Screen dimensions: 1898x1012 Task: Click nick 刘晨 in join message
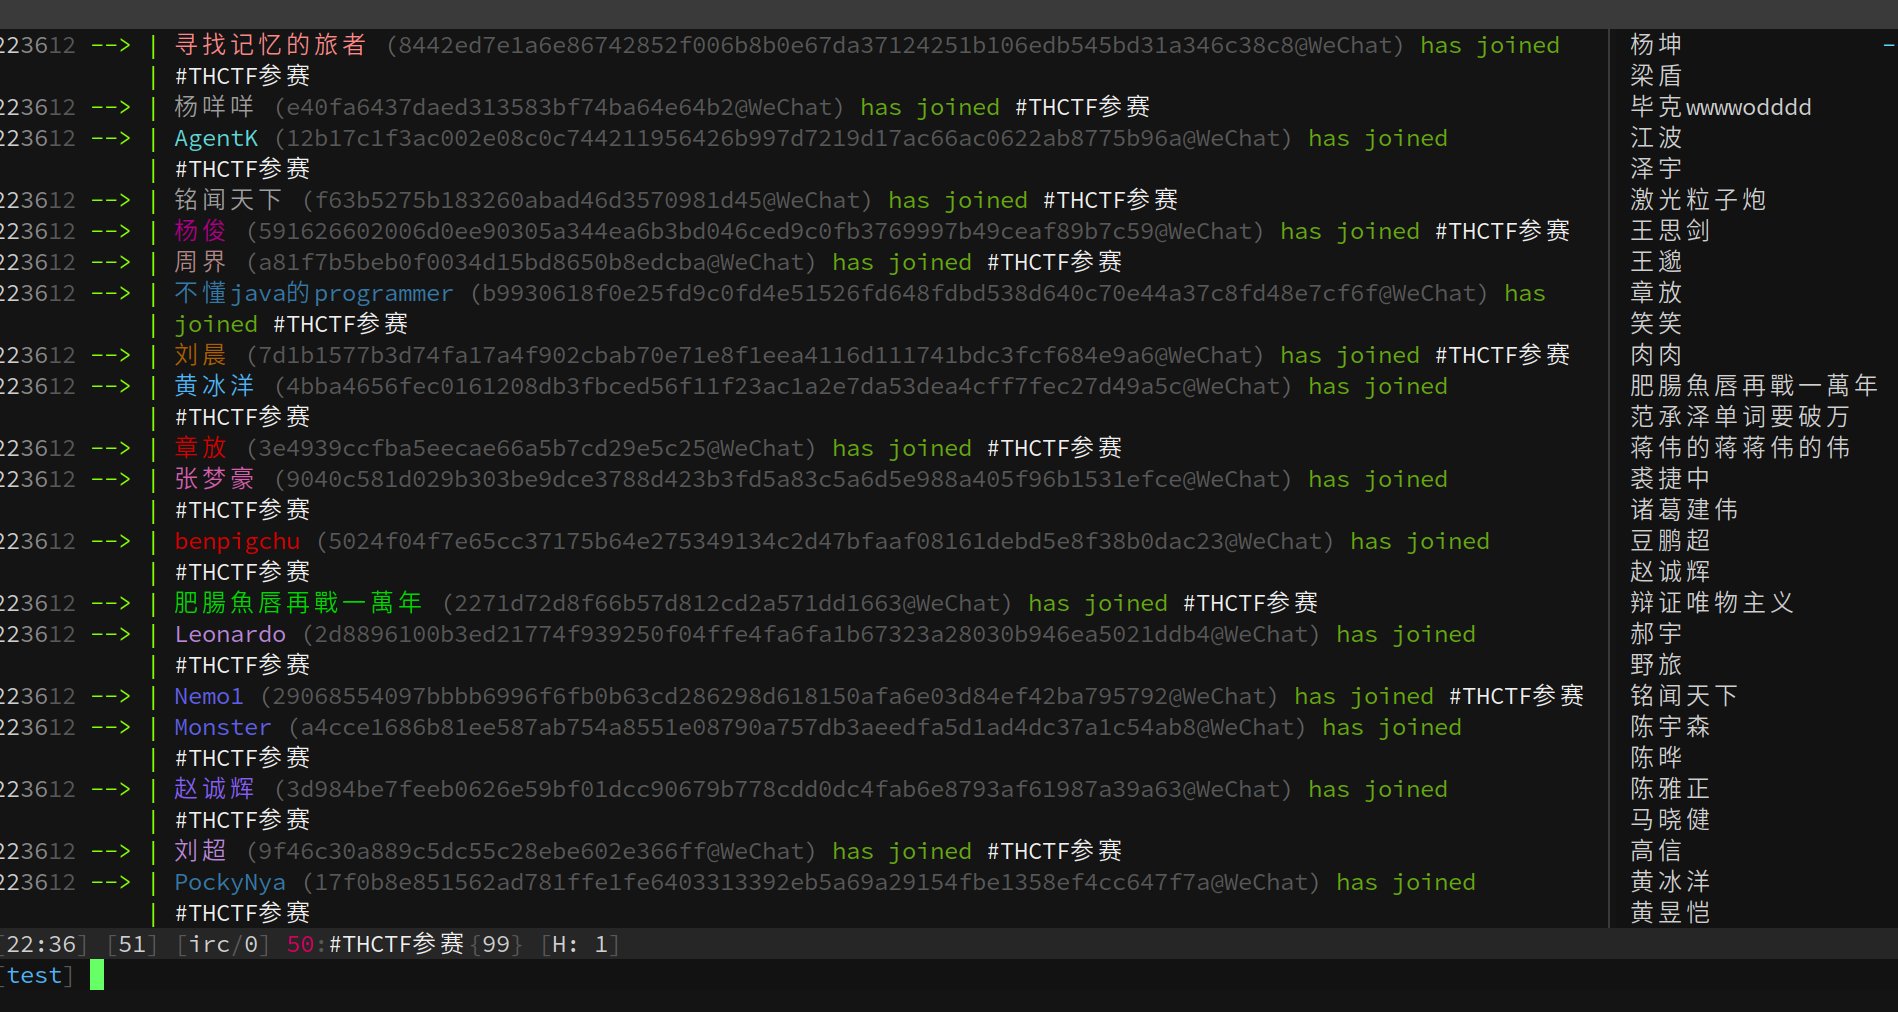click(x=200, y=355)
